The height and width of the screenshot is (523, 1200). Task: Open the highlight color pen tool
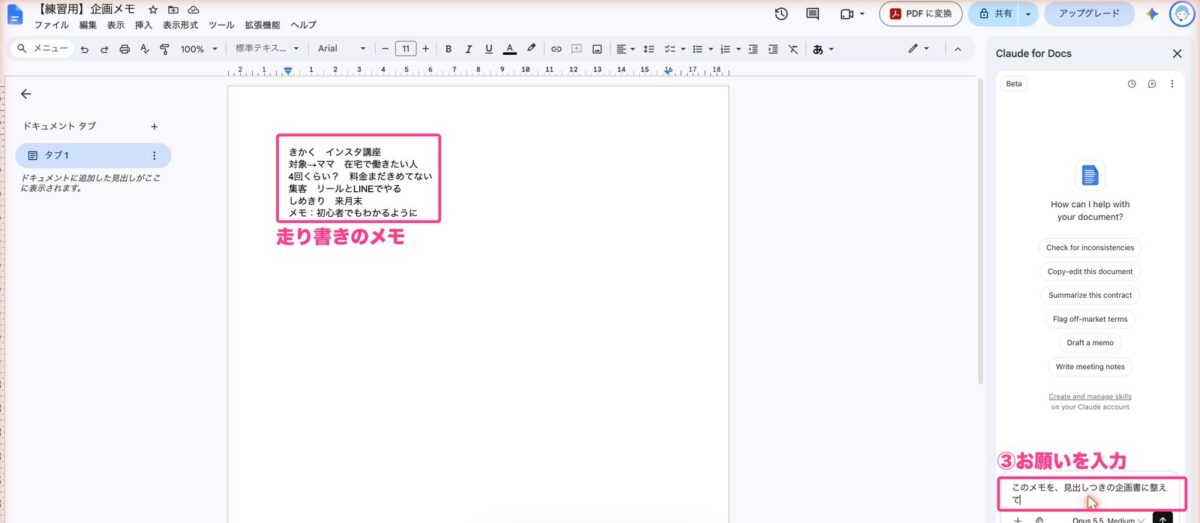point(531,48)
